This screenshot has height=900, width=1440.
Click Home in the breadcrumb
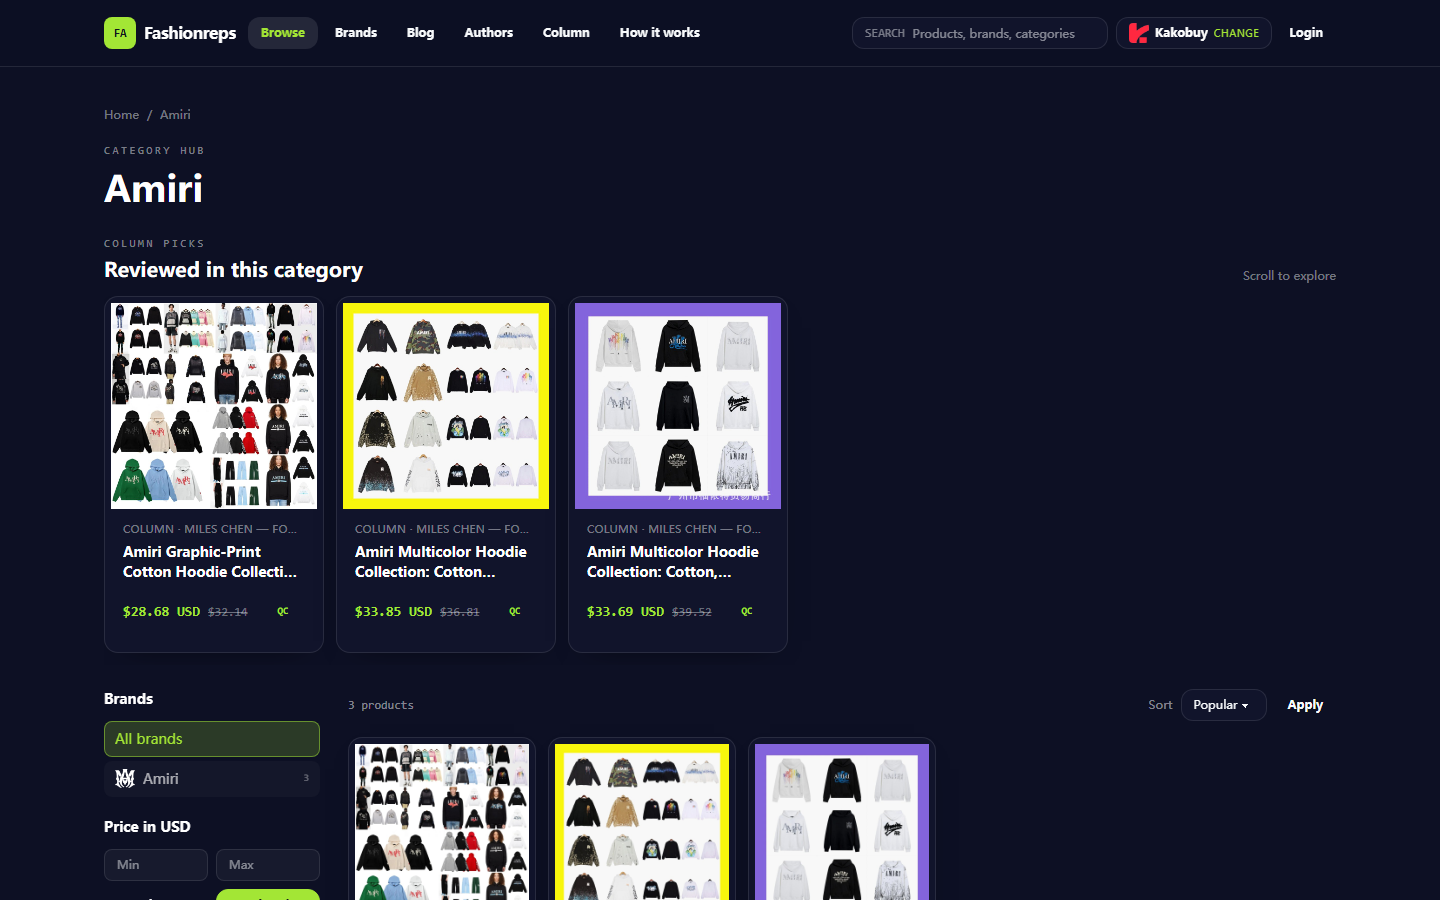click(122, 115)
